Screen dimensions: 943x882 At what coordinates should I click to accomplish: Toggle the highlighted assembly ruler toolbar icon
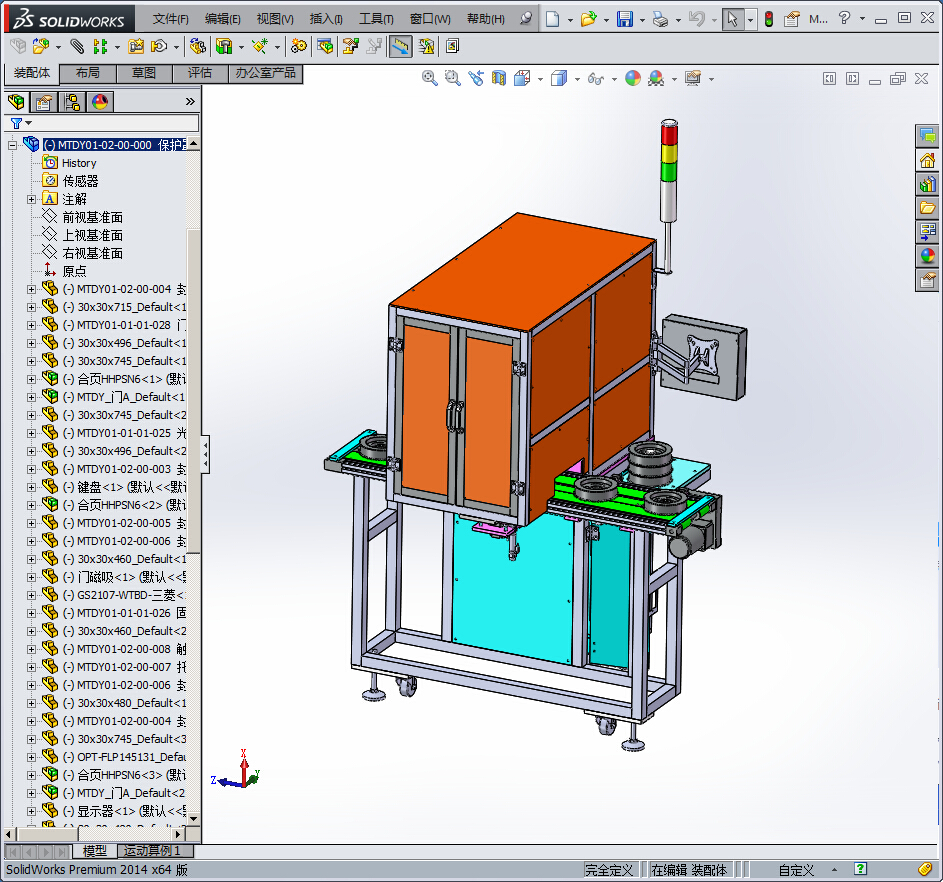pos(401,46)
